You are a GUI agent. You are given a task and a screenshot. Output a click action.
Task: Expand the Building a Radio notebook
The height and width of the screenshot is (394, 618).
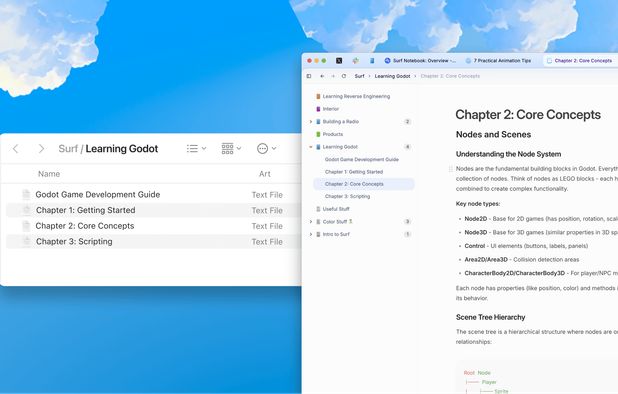pos(311,122)
